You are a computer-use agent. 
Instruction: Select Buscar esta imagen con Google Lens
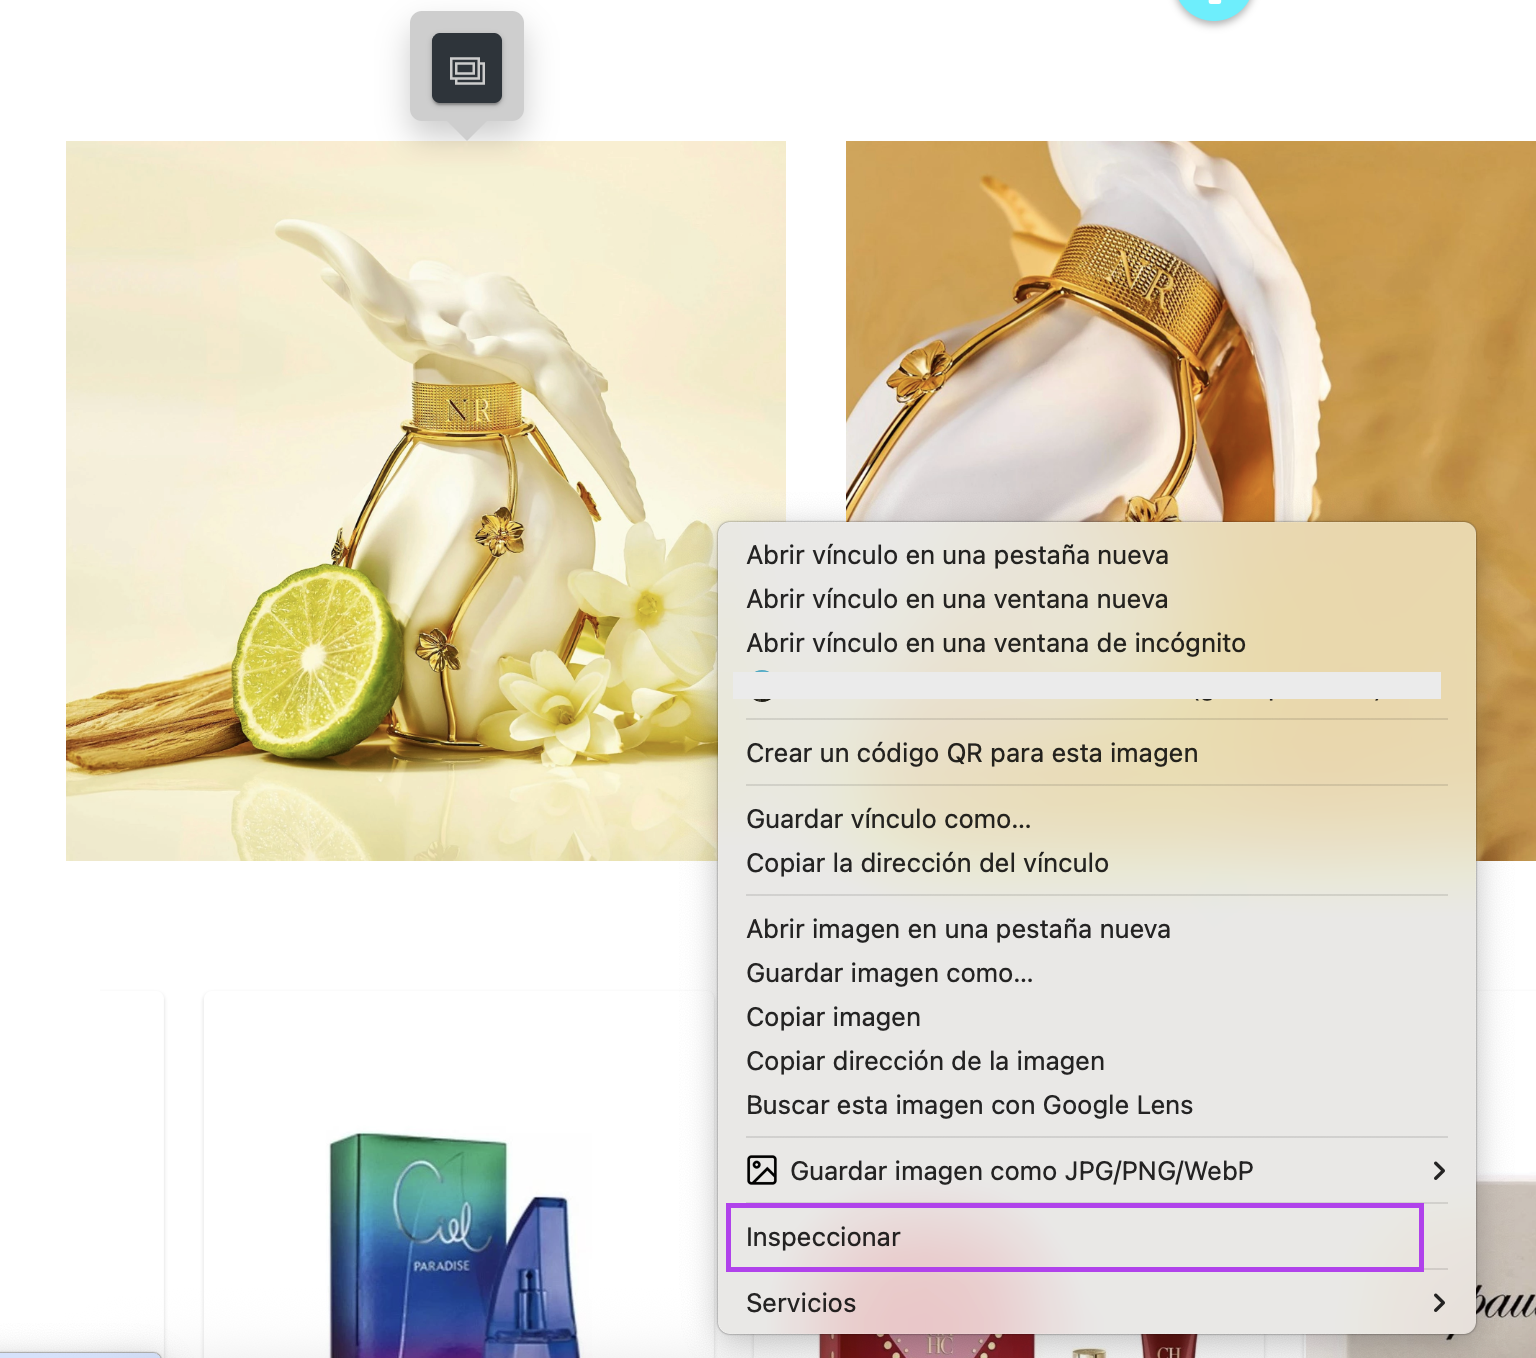[969, 1105]
